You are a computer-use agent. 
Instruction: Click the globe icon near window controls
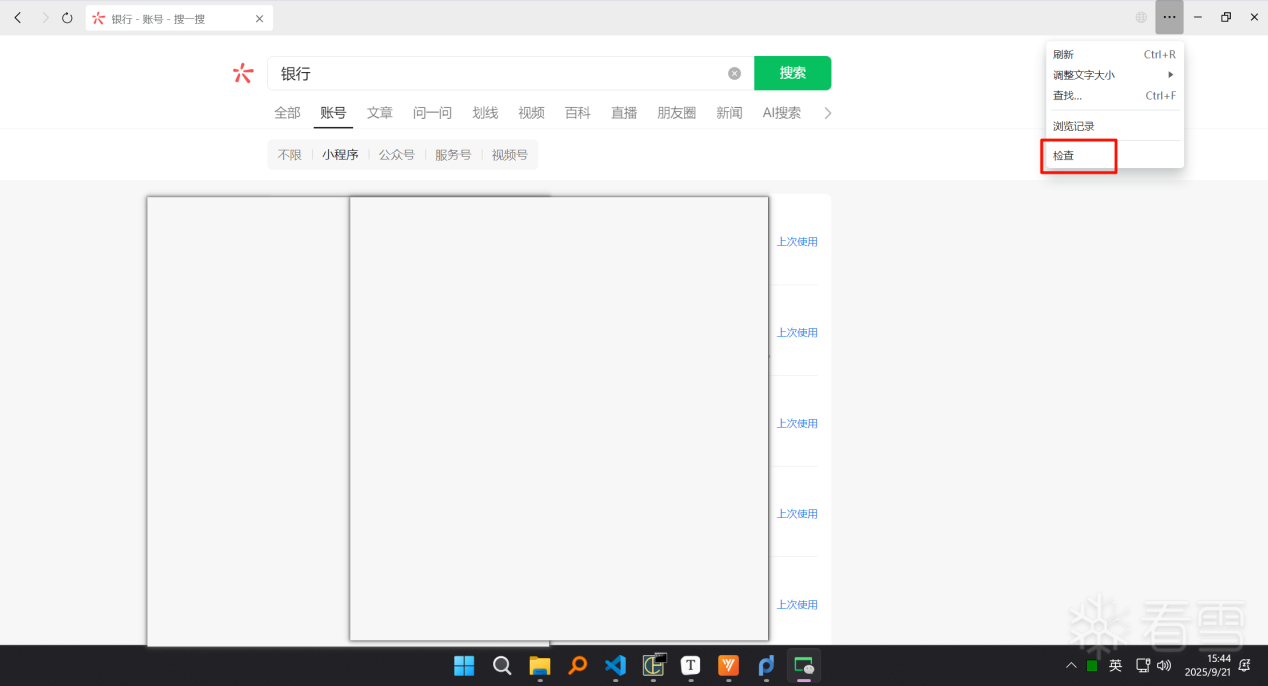tap(1140, 17)
